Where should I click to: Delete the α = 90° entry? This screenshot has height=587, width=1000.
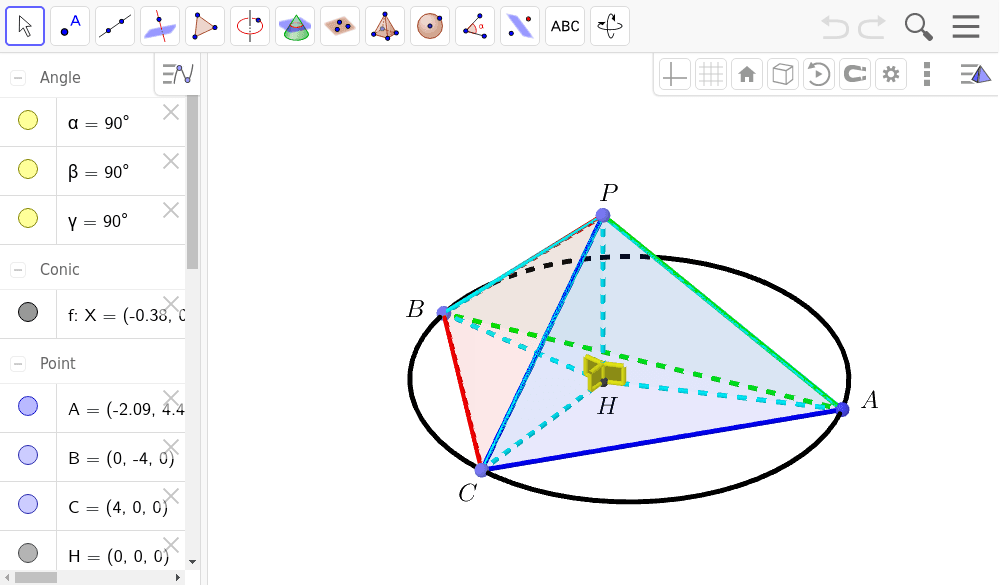coord(171,112)
